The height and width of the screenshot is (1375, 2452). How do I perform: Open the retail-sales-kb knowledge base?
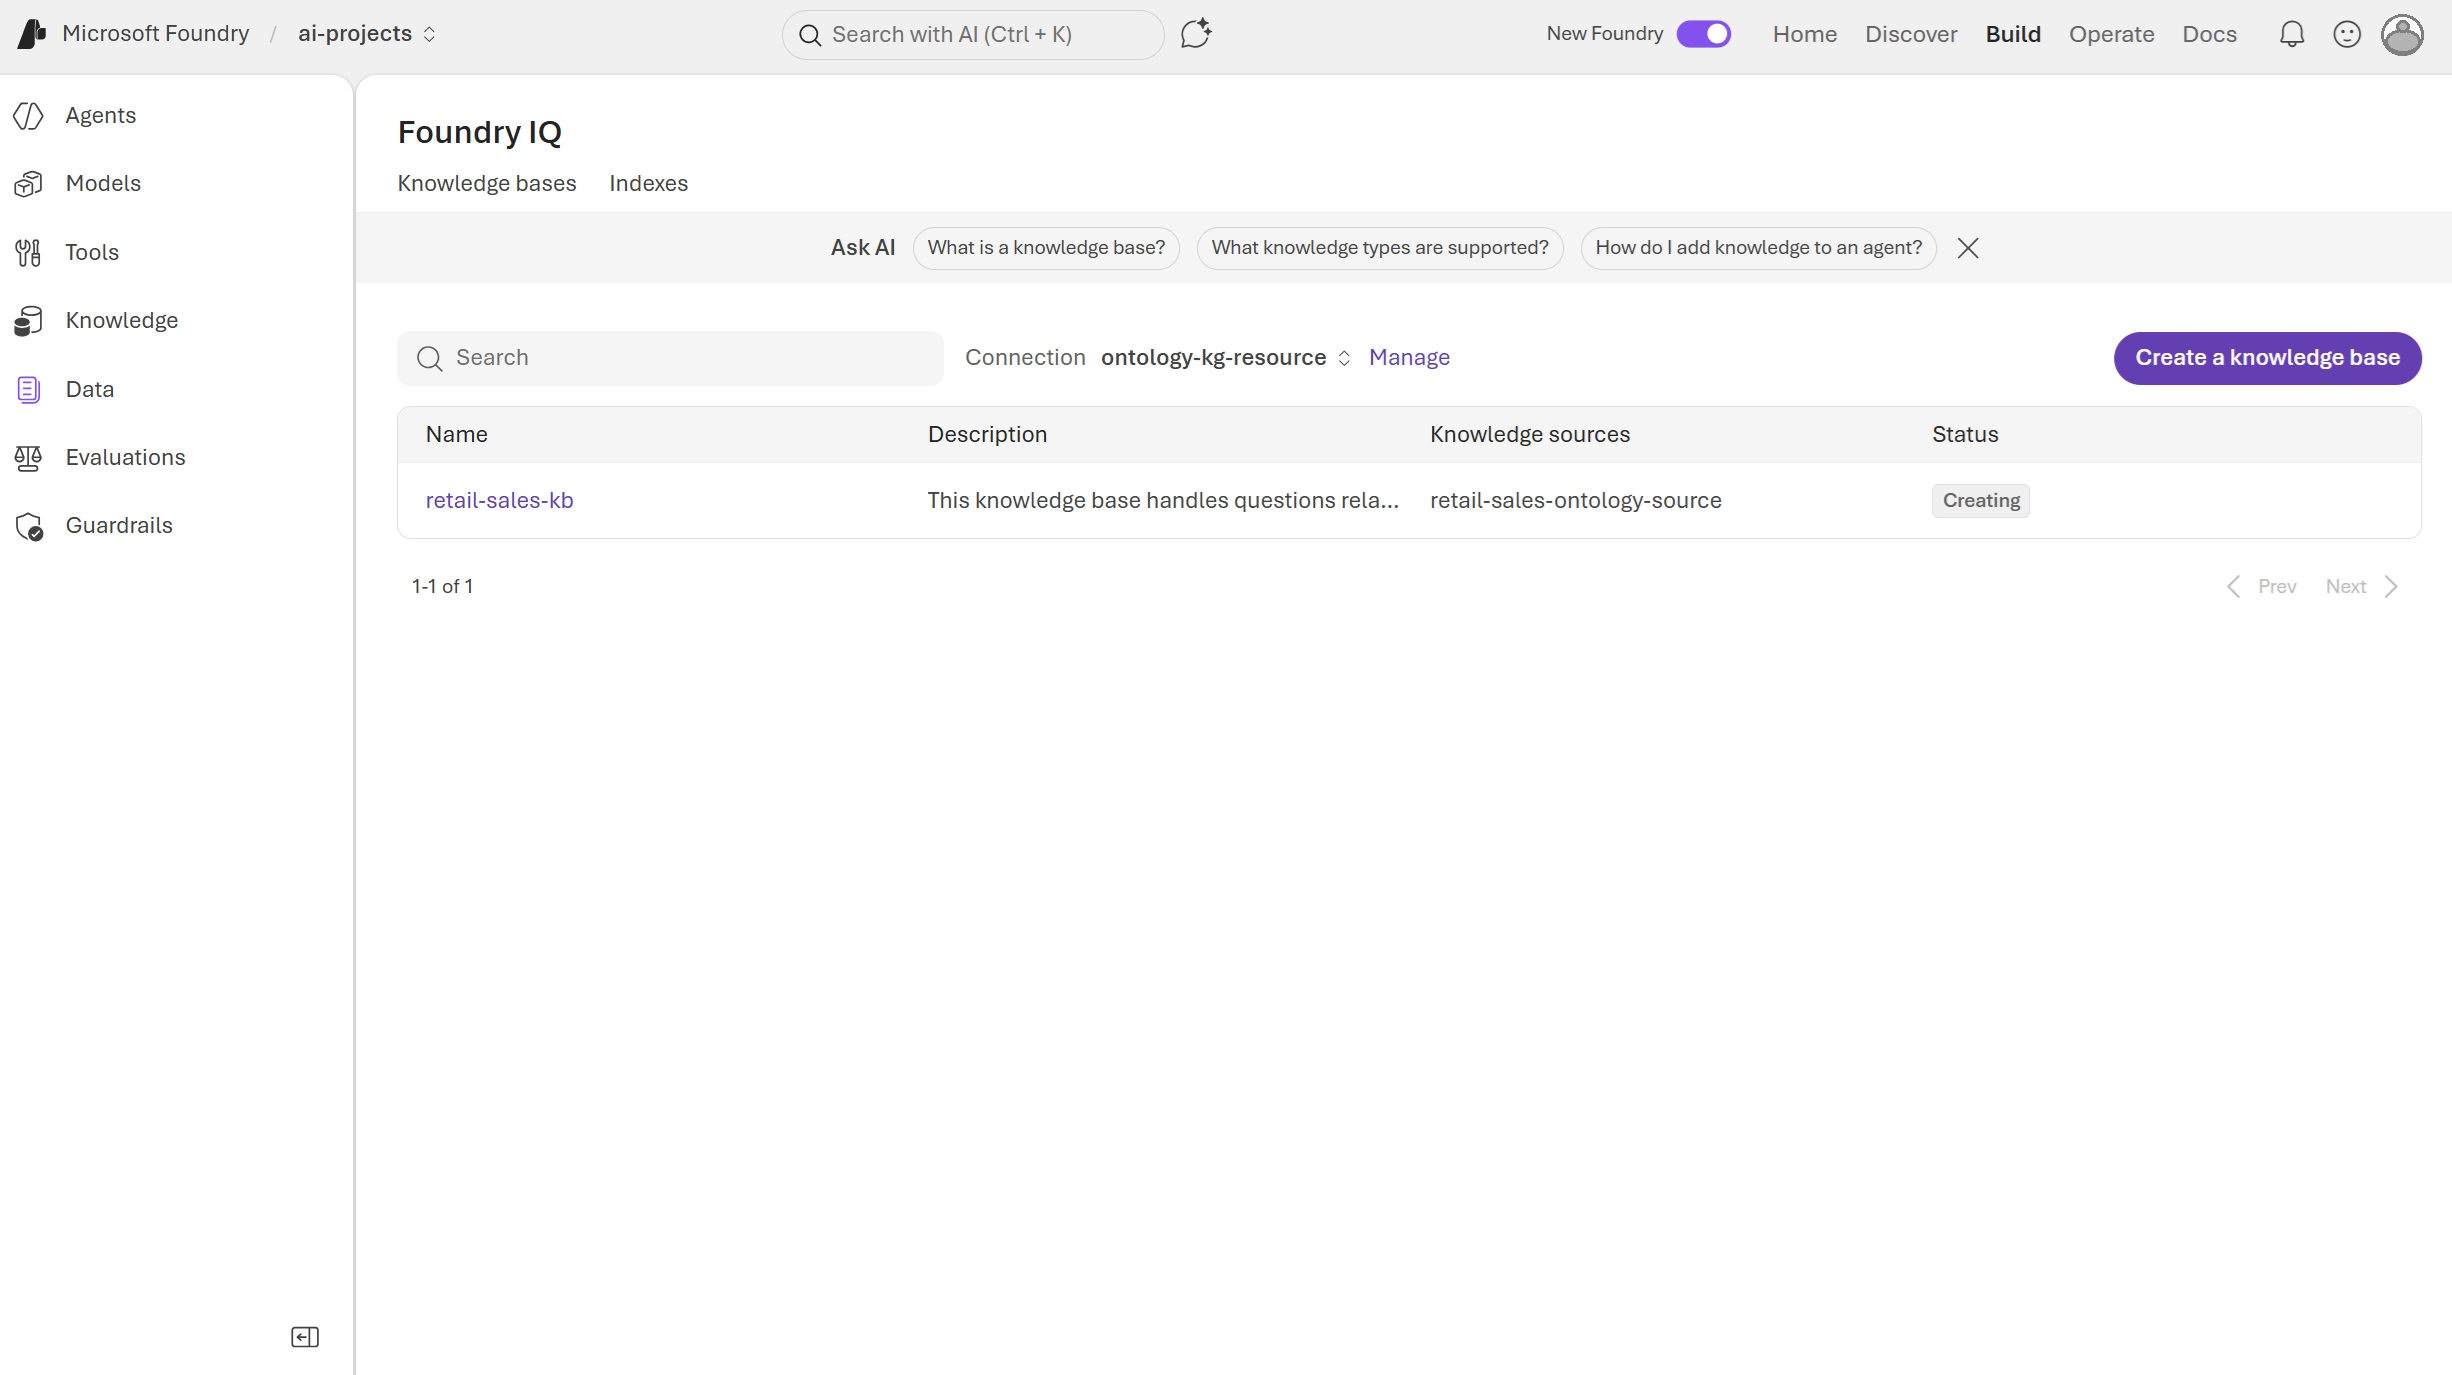(499, 501)
